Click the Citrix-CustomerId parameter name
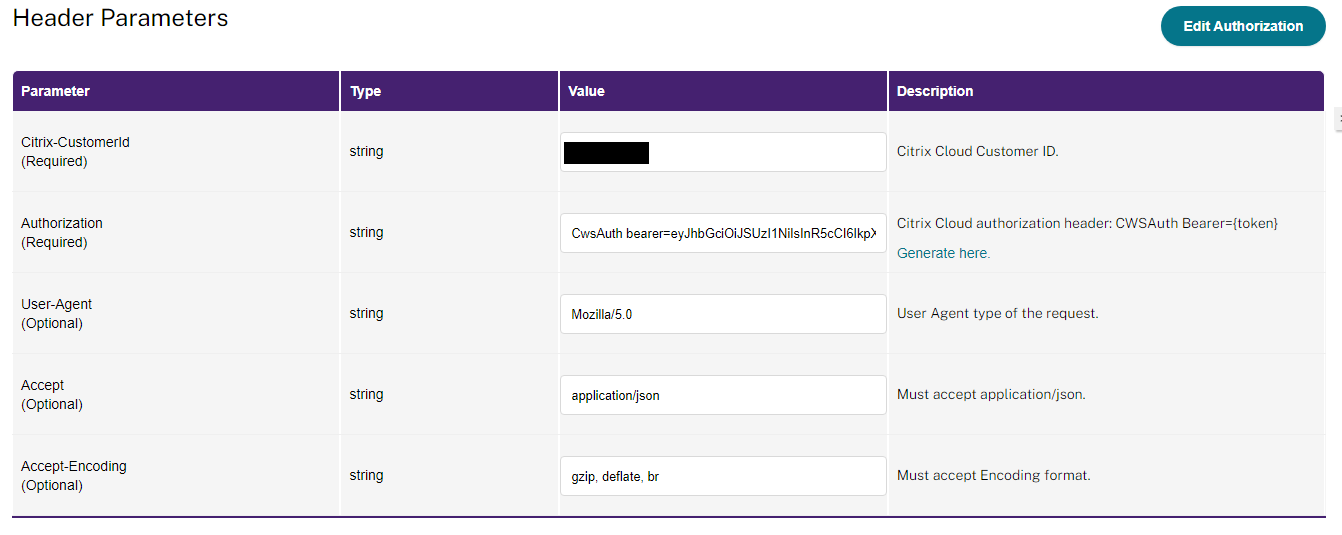Viewport: 1342px width, 535px height. tap(75, 142)
